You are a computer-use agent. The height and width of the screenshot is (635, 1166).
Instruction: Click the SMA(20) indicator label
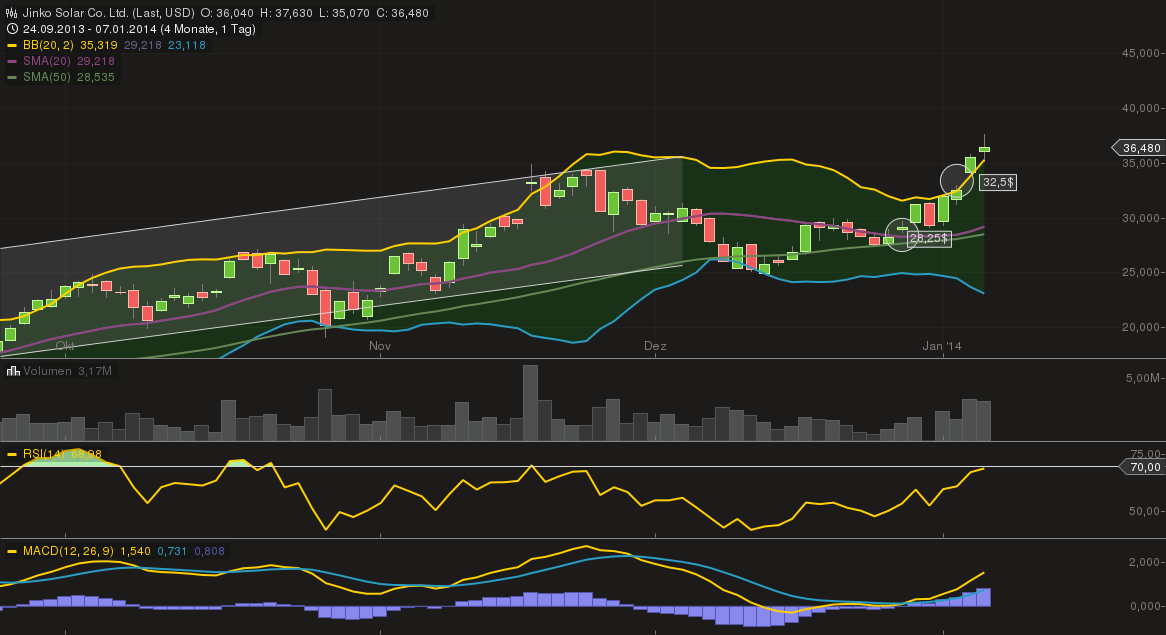[x=48, y=61]
